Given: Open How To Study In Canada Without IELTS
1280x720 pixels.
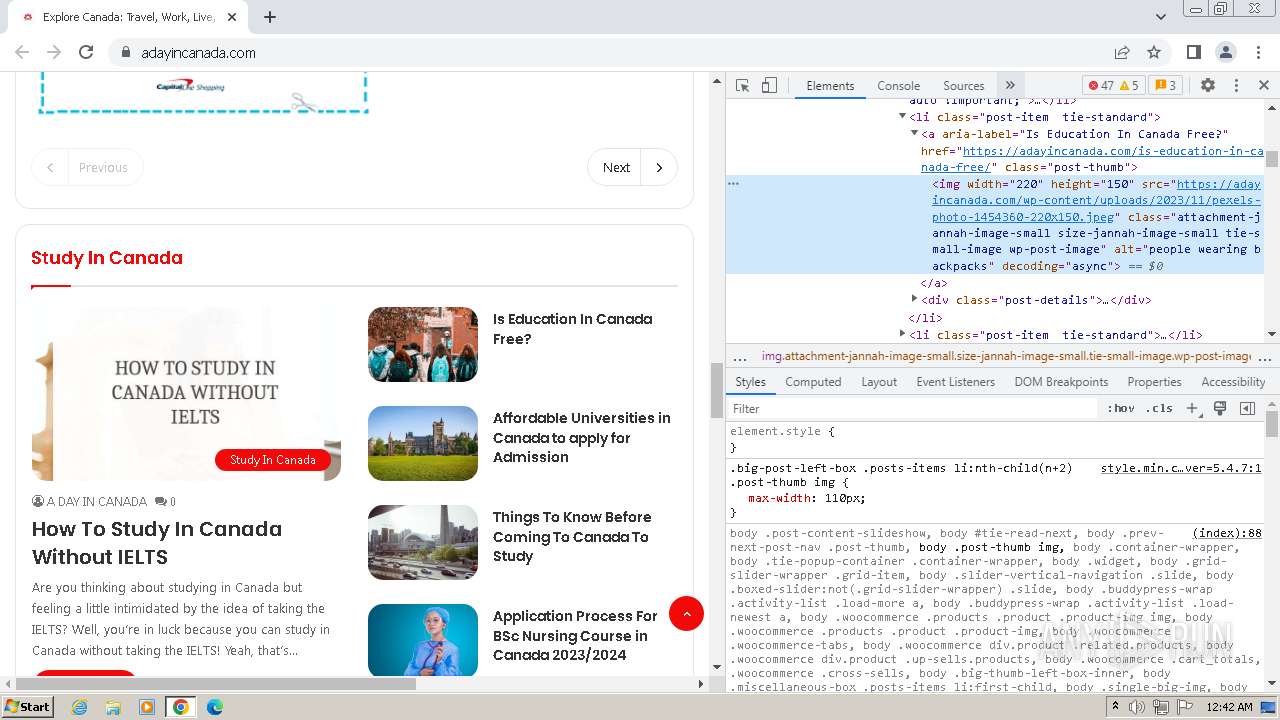Looking at the screenshot, I should tap(157, 543).
